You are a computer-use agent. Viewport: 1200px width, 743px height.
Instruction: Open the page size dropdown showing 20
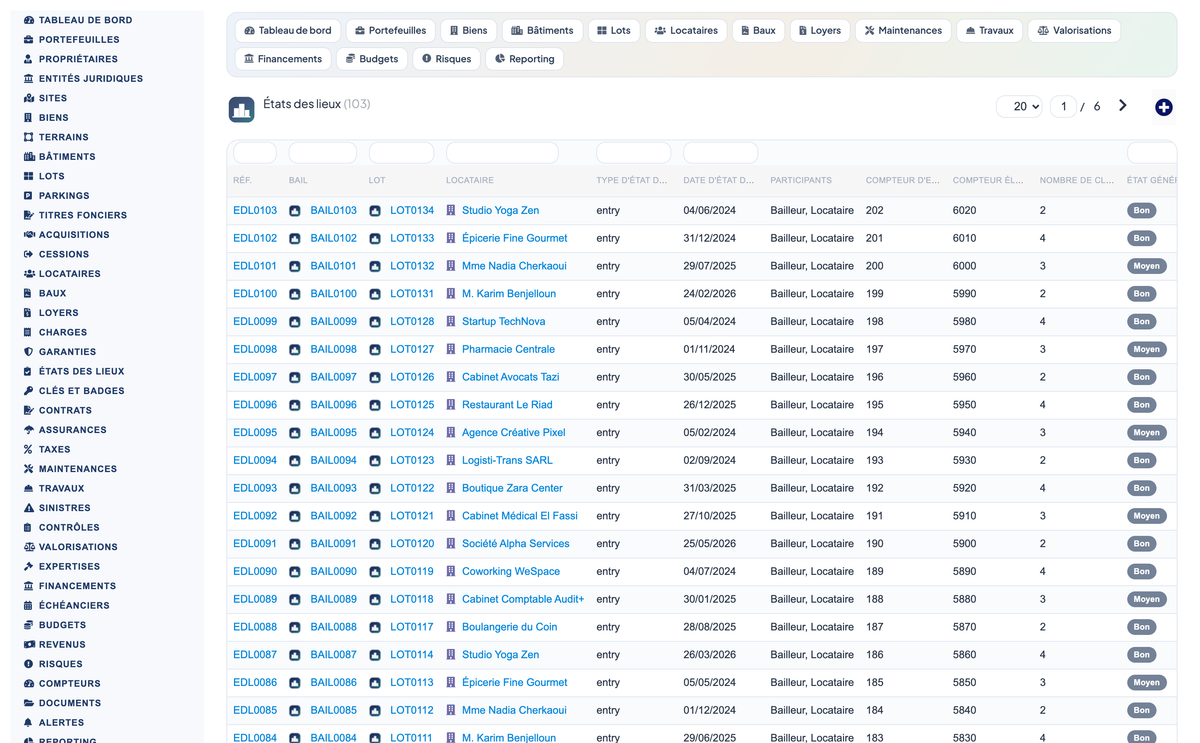coord(1019,106)
